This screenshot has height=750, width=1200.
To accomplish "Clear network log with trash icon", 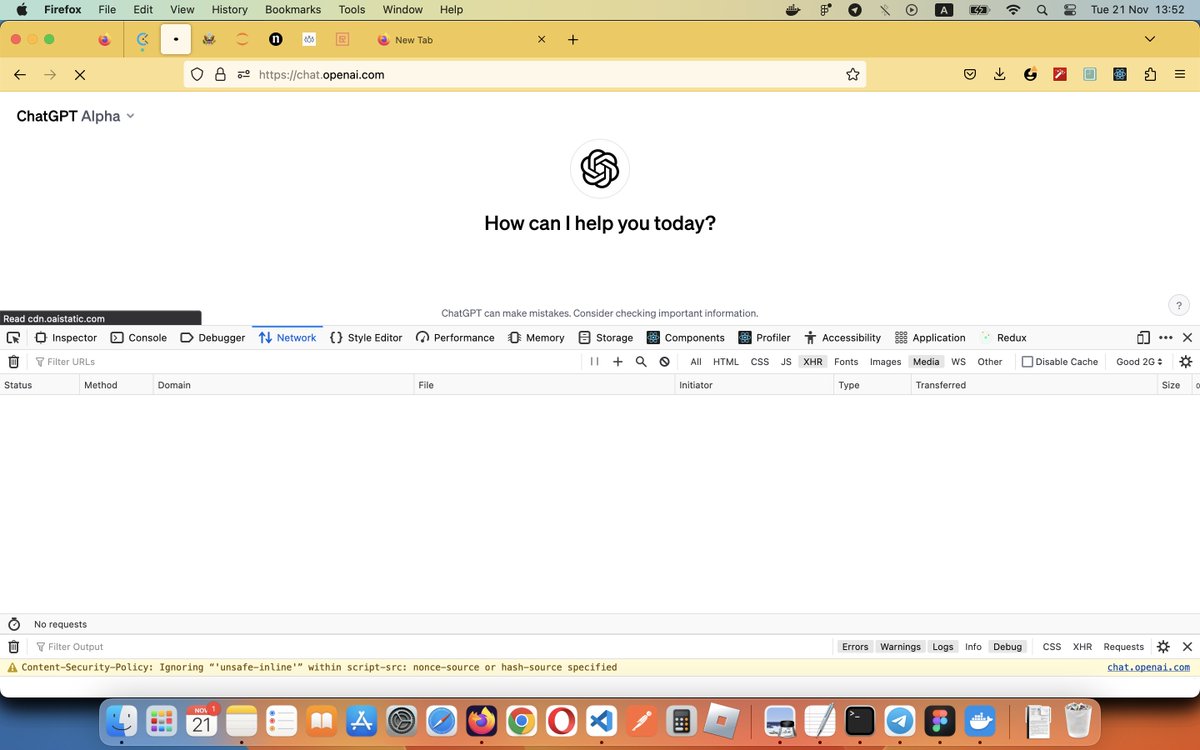I will (14, 362).
